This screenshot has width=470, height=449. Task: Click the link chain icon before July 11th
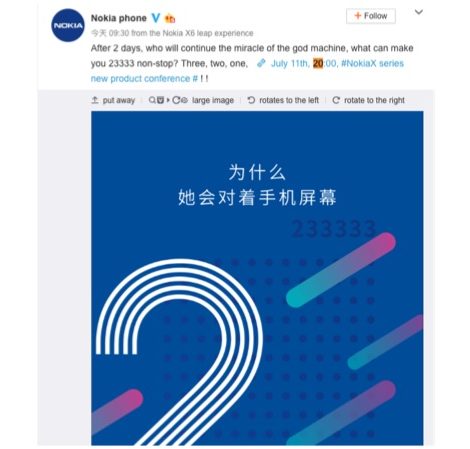pos(261,63)
